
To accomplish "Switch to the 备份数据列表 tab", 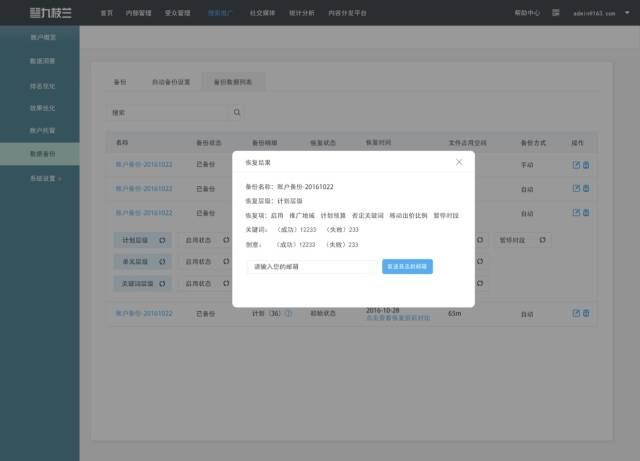I will [x=233, y=82].
